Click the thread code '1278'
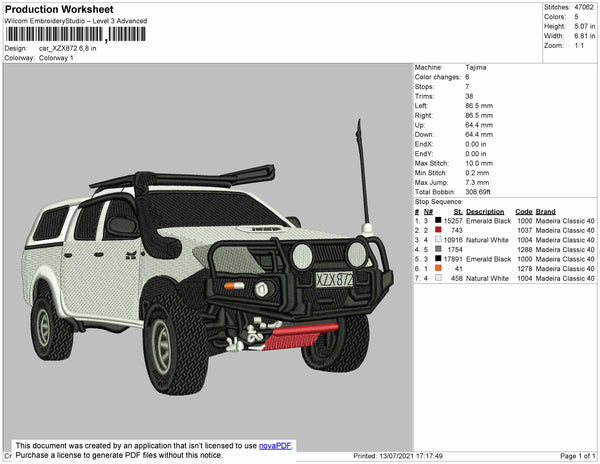The height and width of the screenshot is (464, 600). click(524, 269)
